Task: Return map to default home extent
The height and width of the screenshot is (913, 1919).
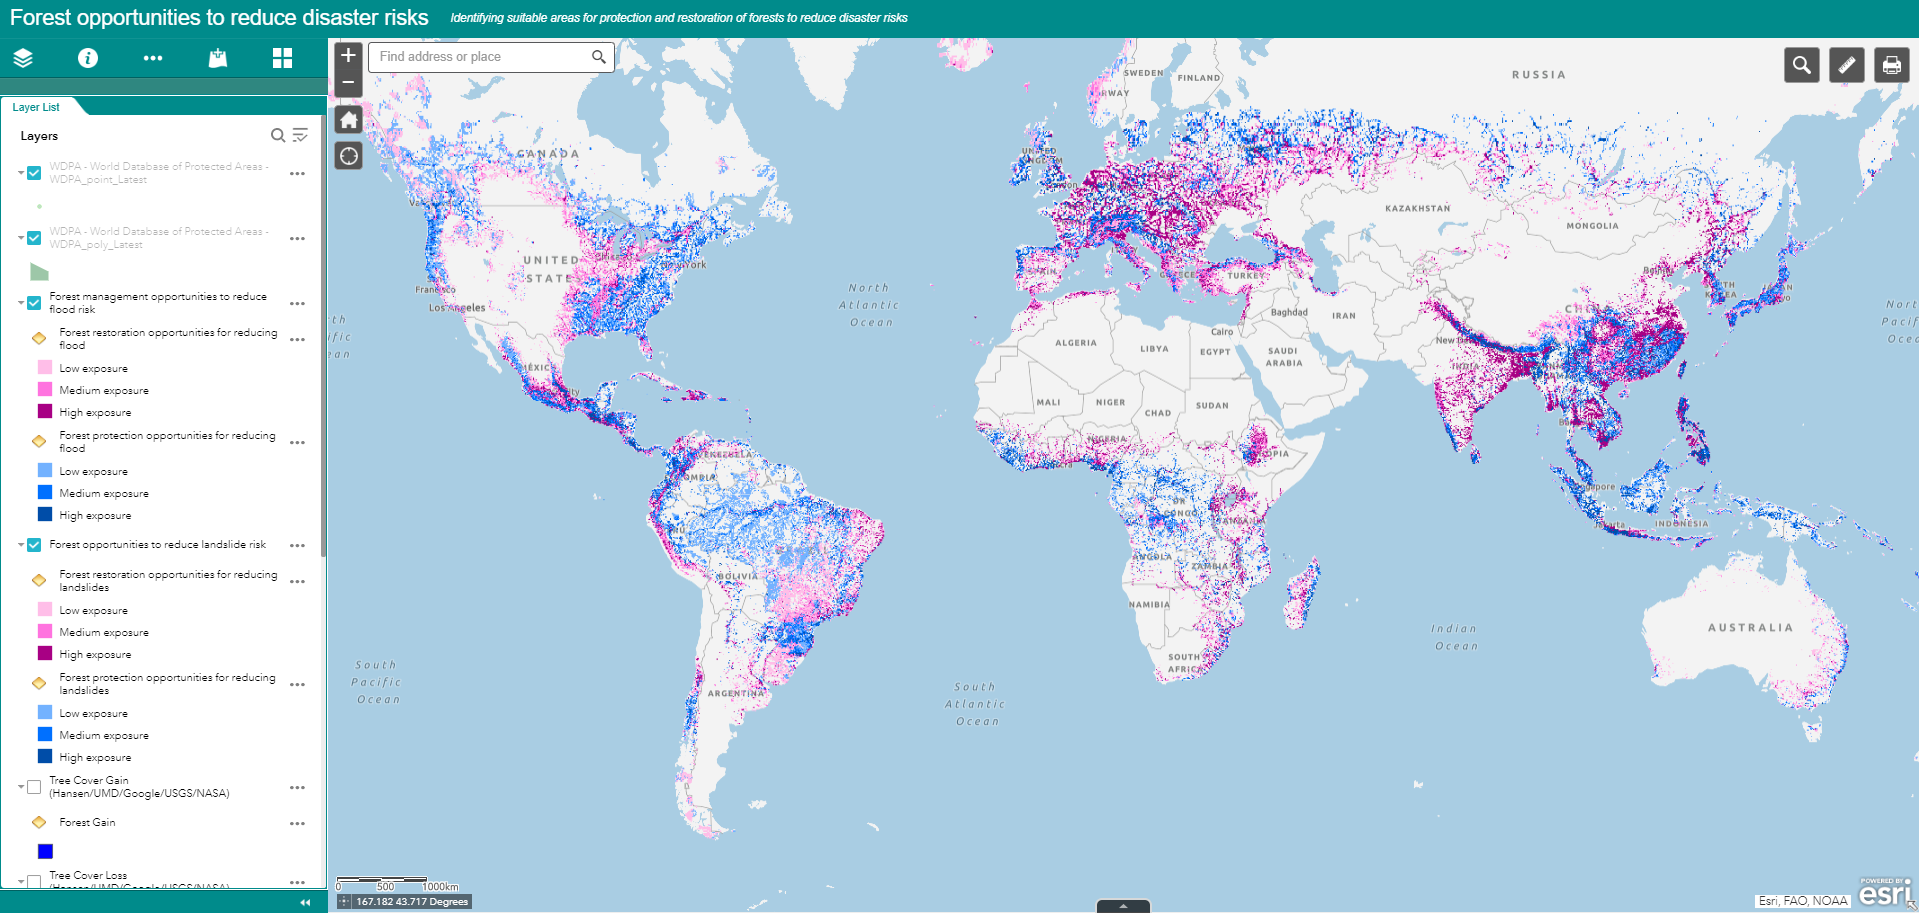Action: [x=348, y=121]
